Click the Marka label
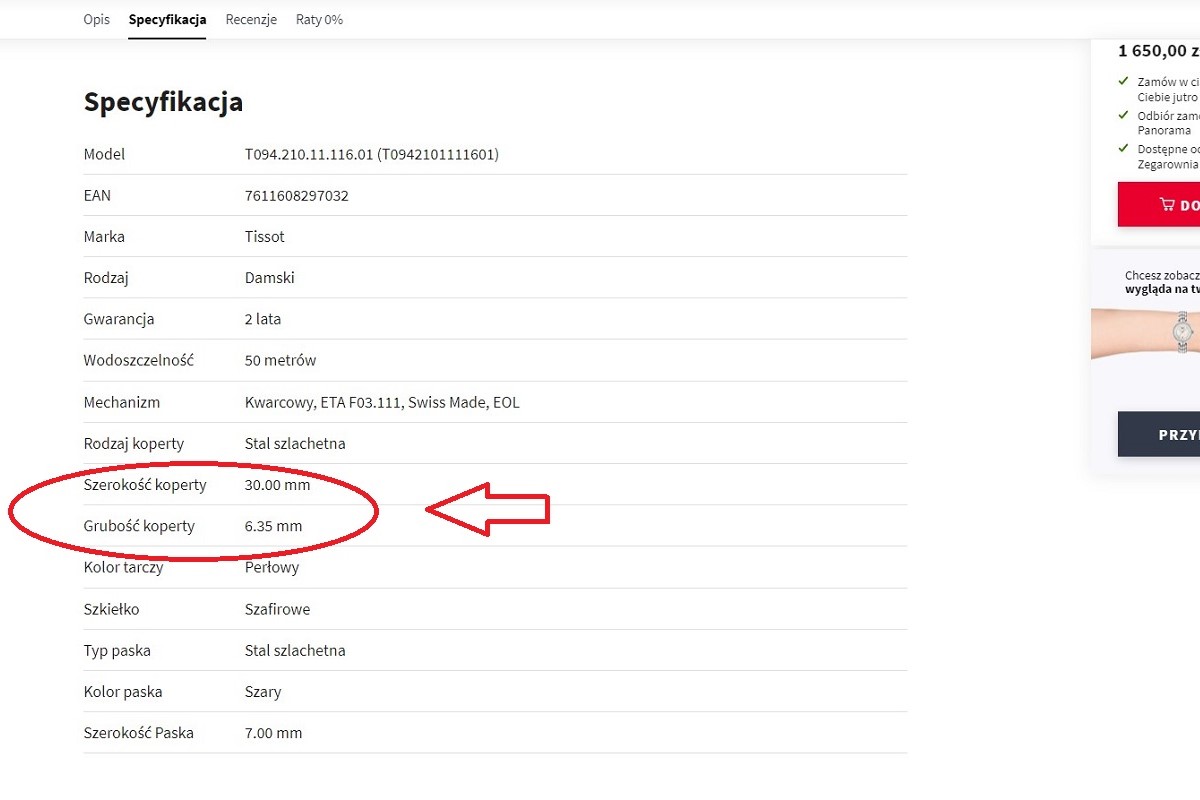Viewport: 1200px width, 800px height. pos(104,237)
